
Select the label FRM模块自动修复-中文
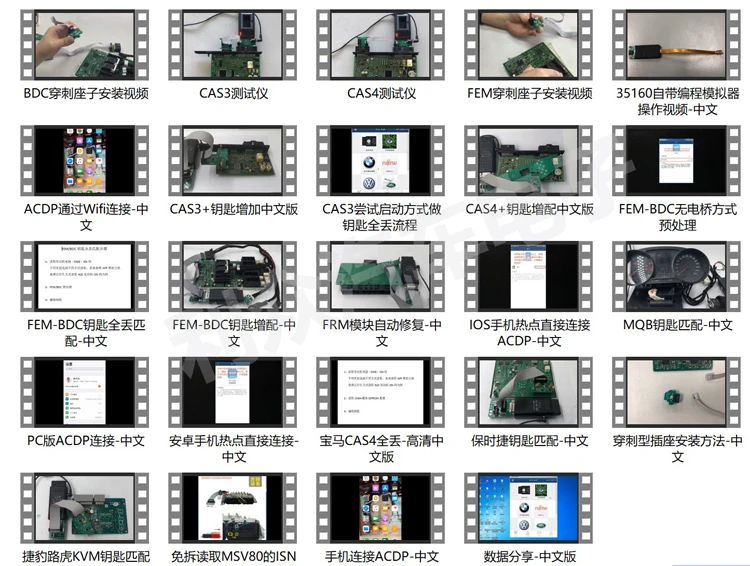(x=381, y=333)
